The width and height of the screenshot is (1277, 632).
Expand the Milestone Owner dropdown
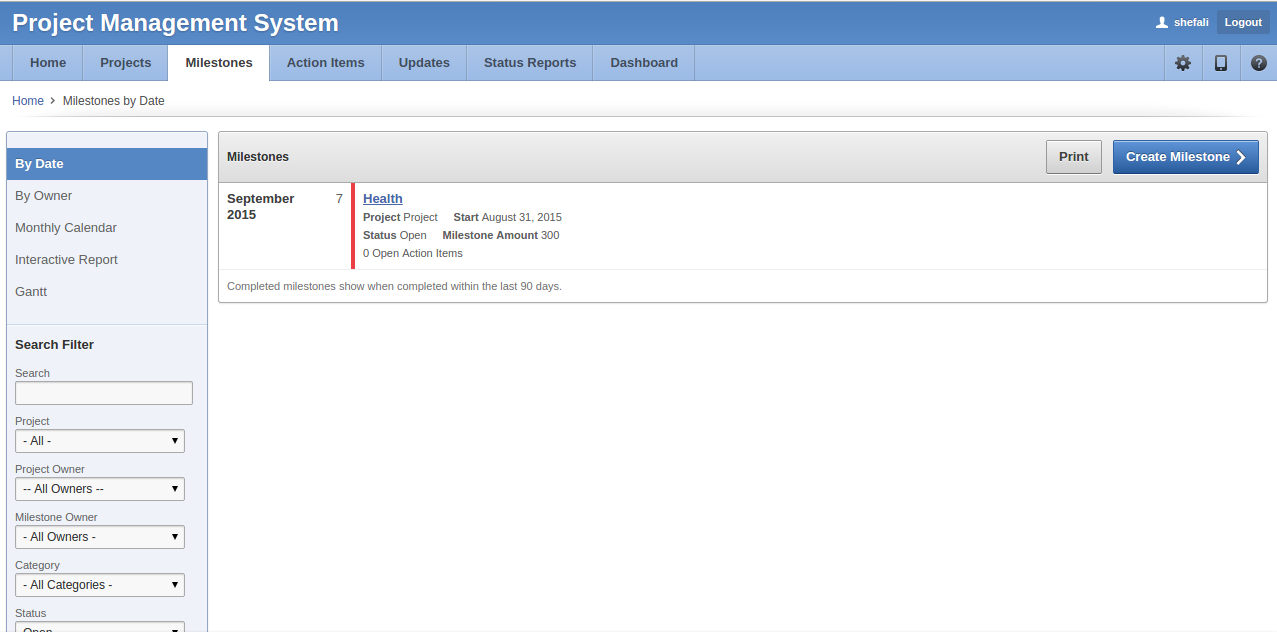100,537
